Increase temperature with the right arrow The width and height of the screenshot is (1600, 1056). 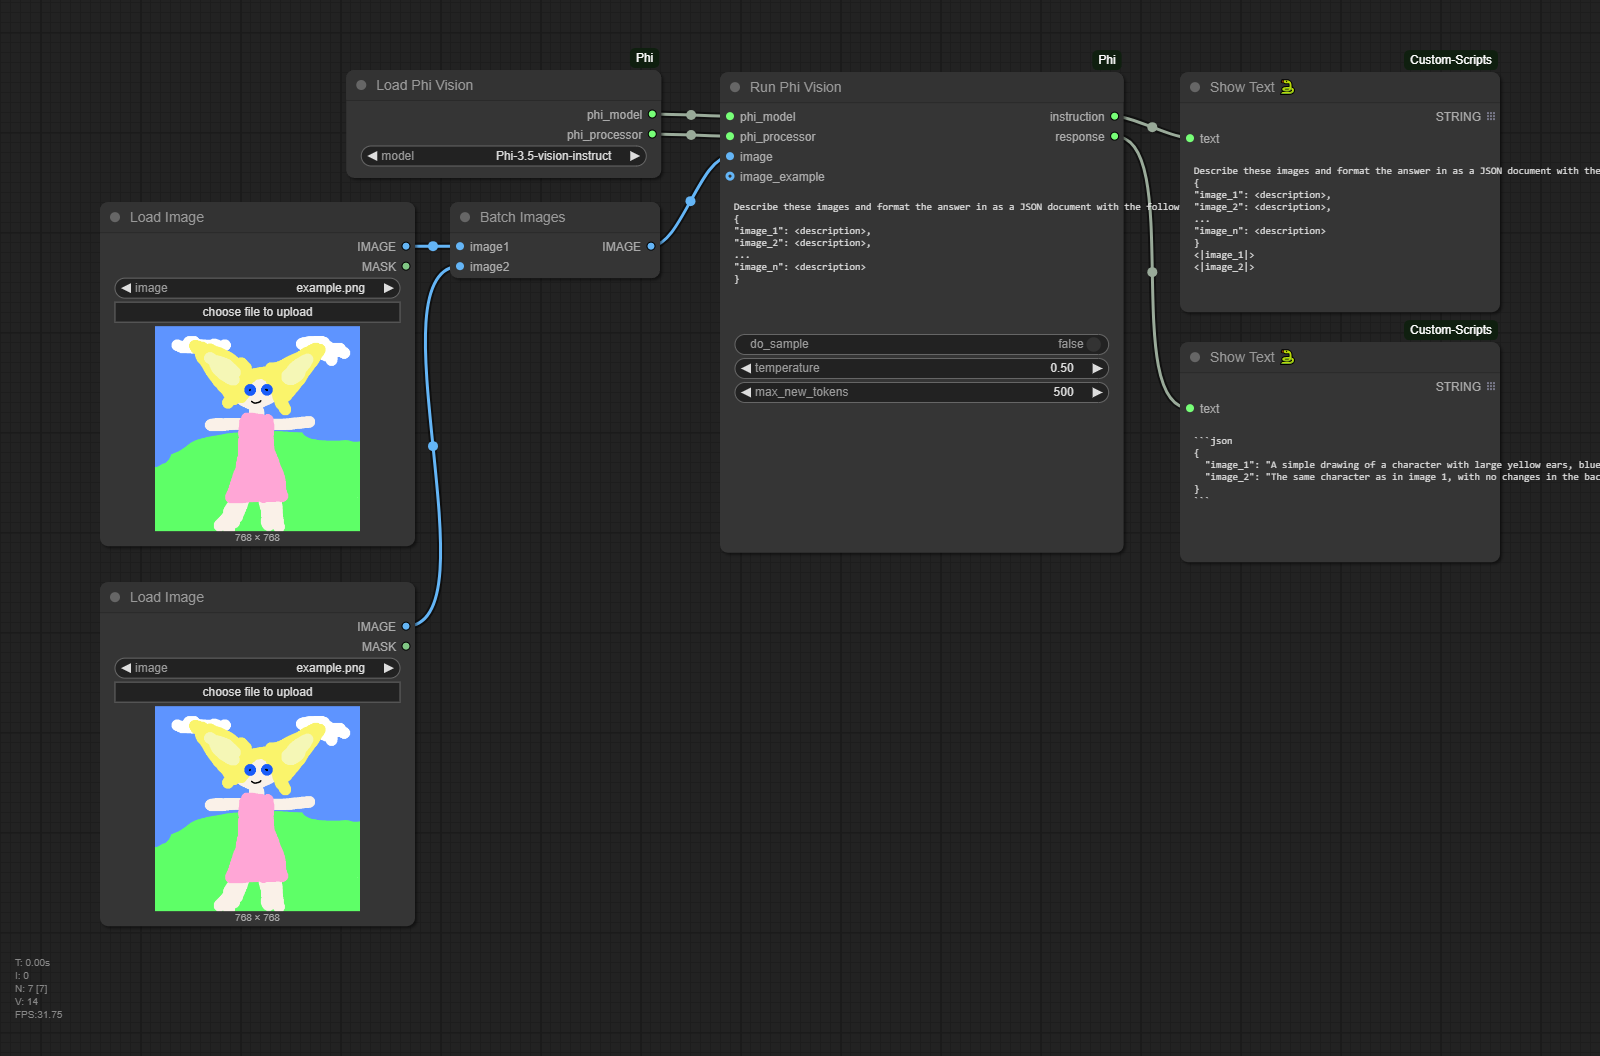coord(1097,368)
